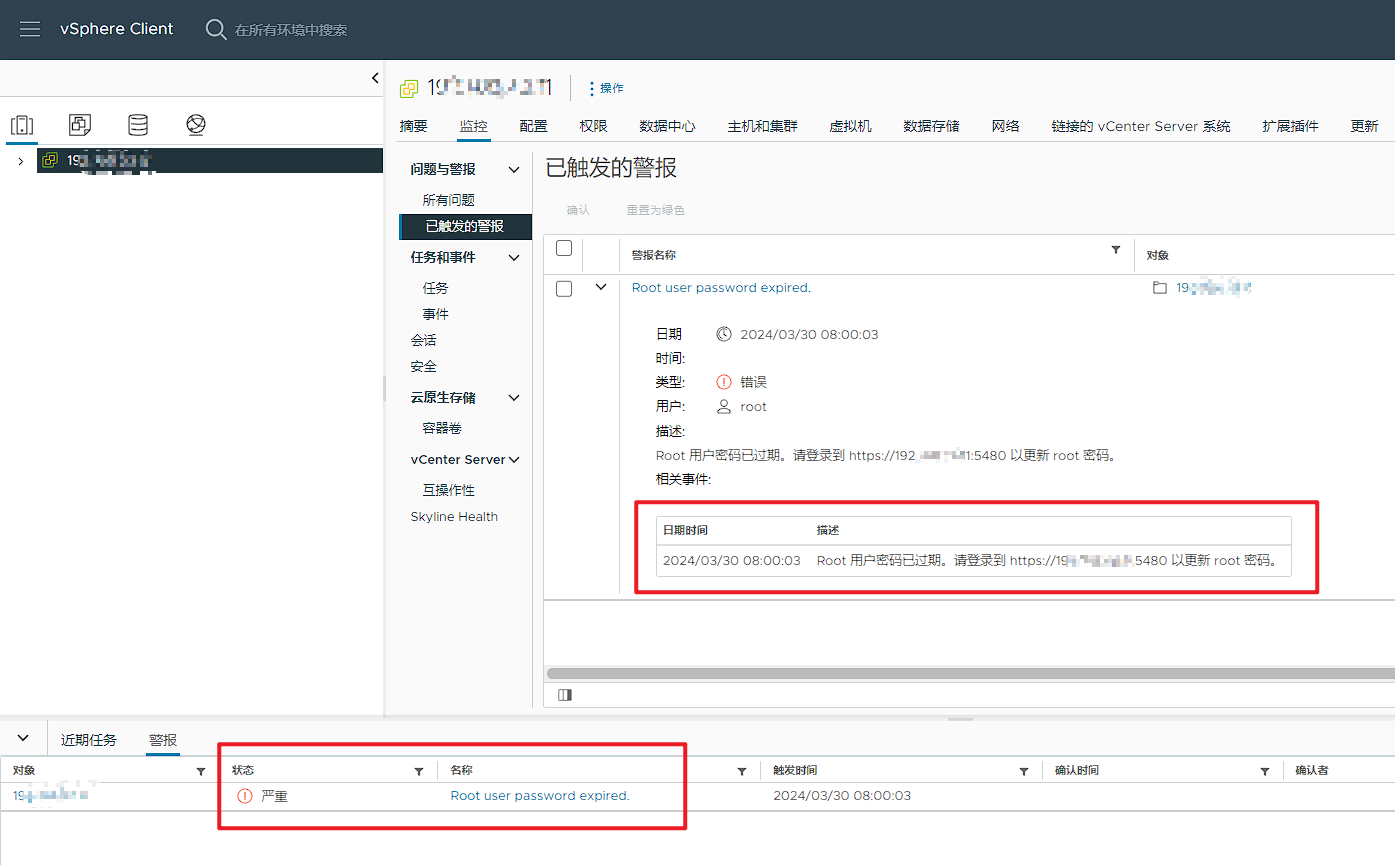Click the alarms table horizontal scrollbar

click(970, 674)
